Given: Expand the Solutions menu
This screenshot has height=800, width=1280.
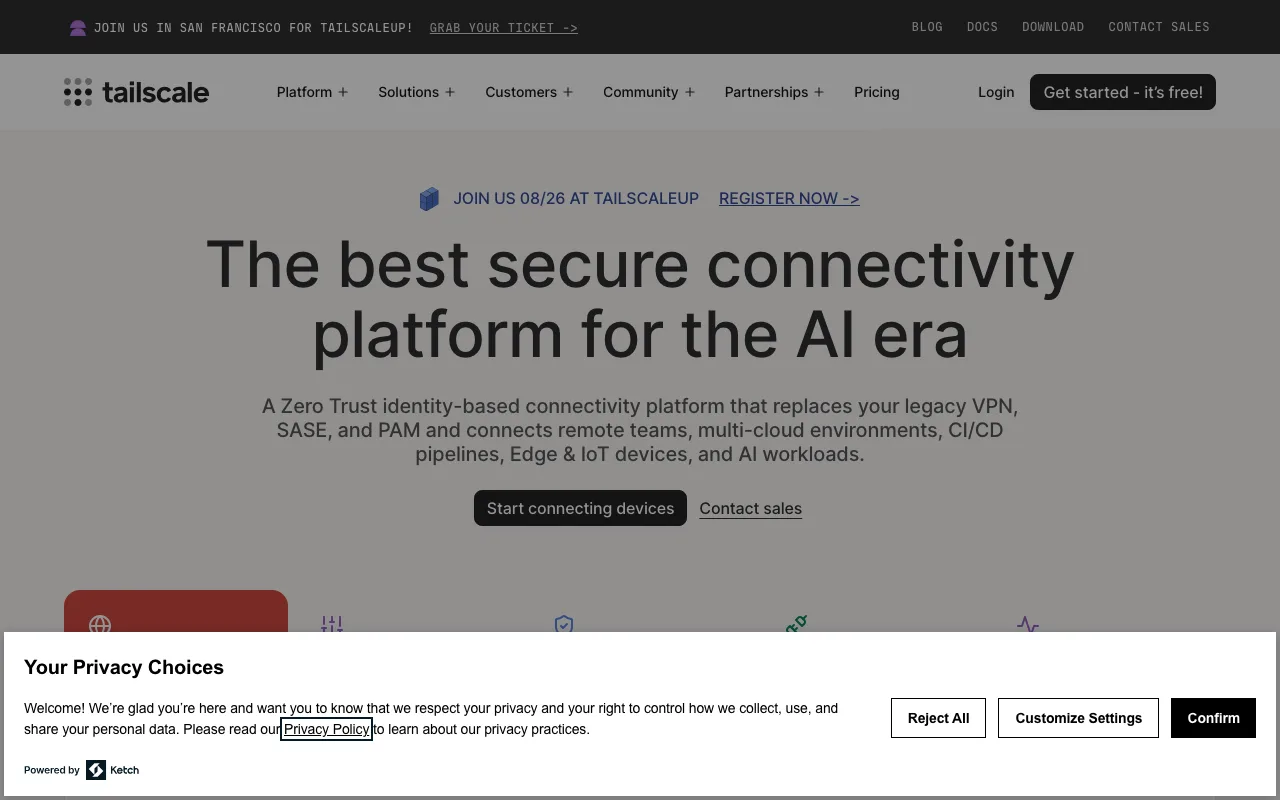Looking at the screenshot, I should tap(416, 92).
